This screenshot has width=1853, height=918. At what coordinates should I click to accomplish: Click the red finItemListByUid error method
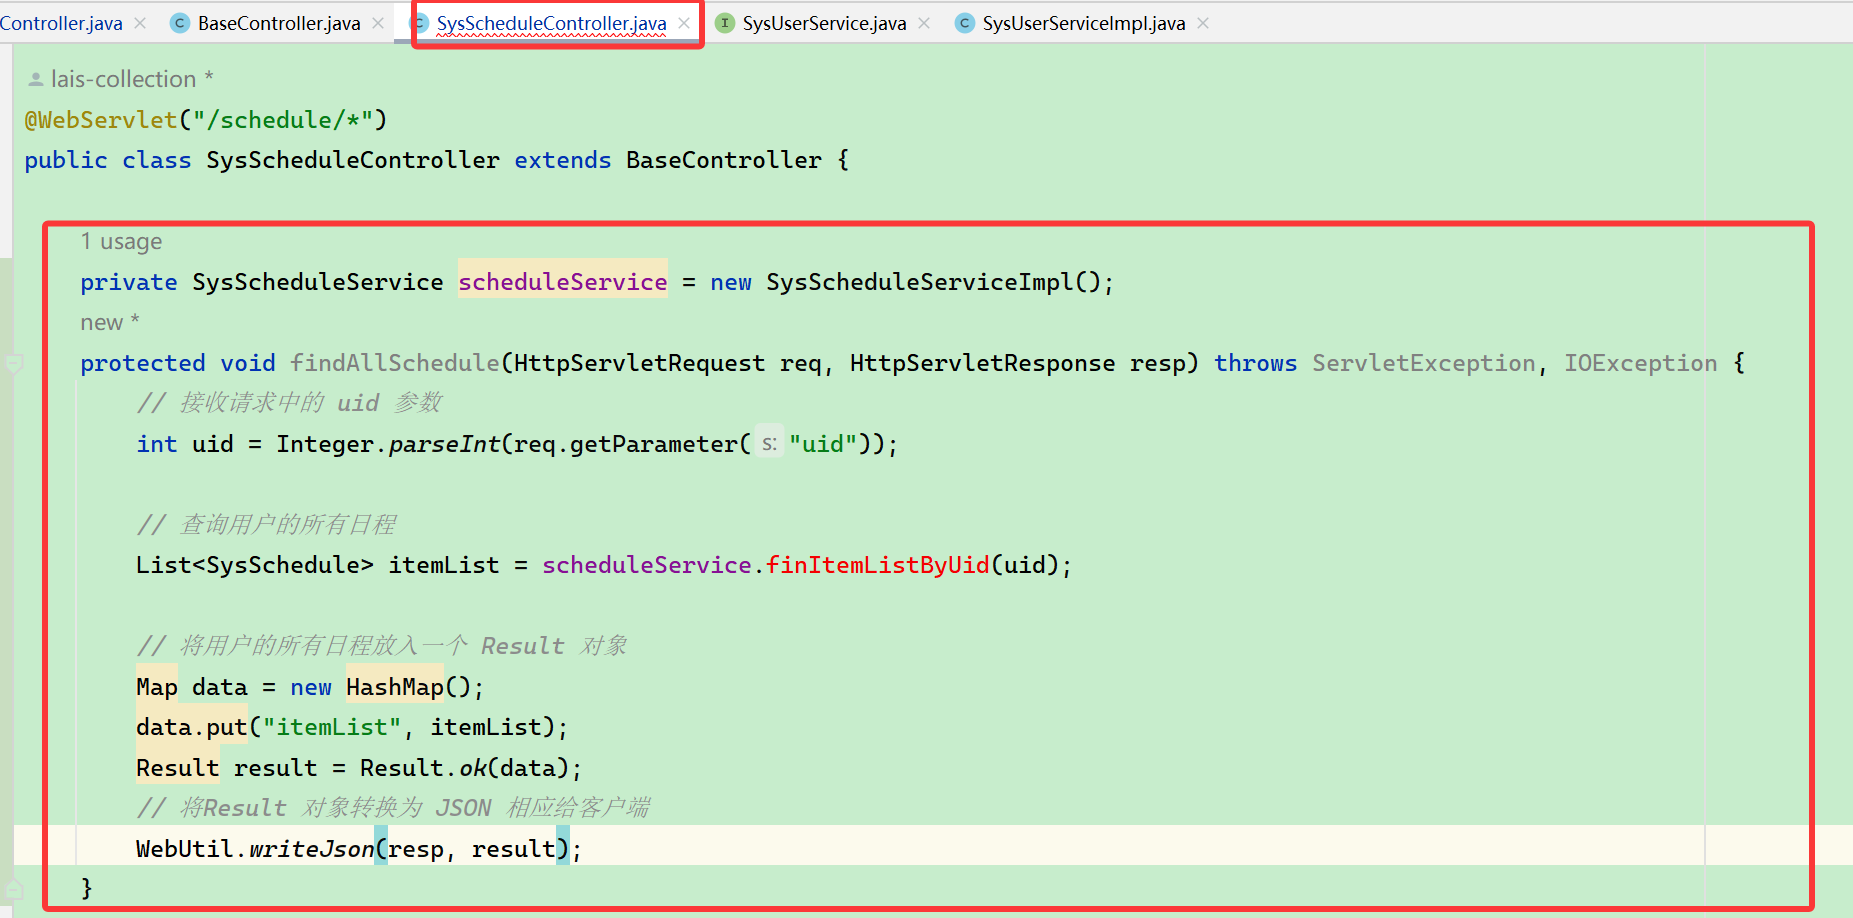click(878, 565)
